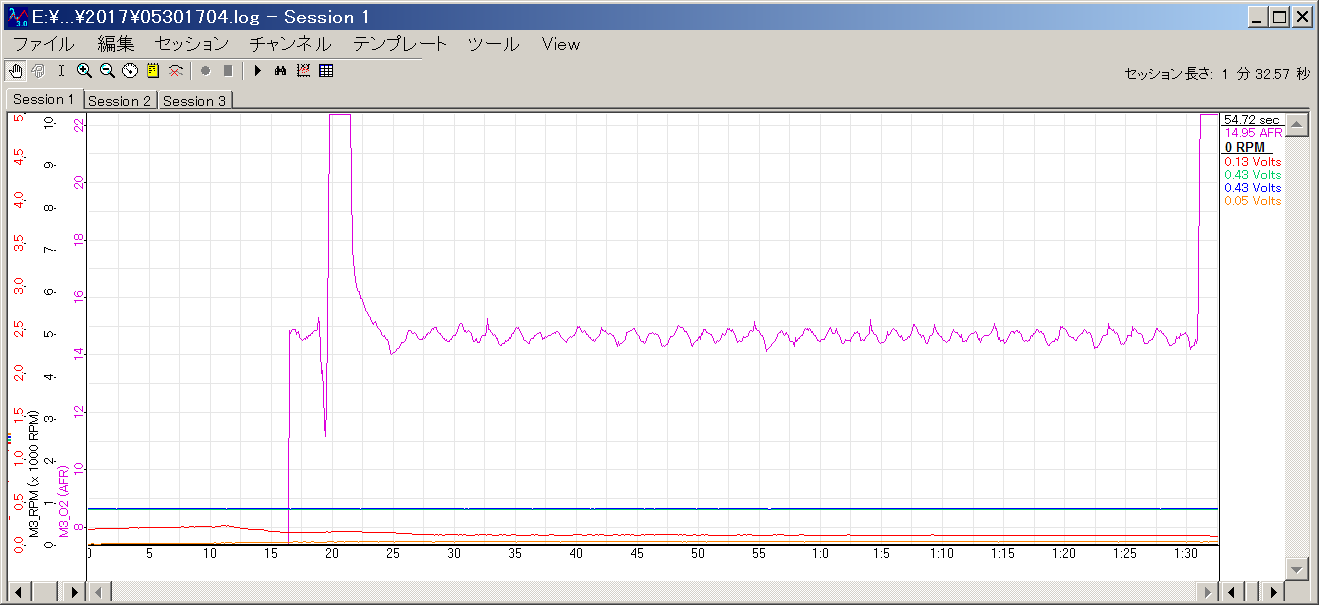Click the 14.95 AFR channel readout

(1253, 133)
